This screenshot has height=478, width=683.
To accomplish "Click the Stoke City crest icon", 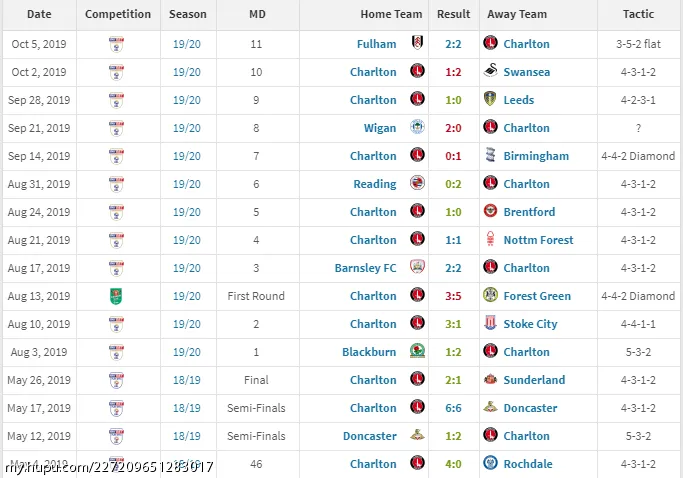I will pos(490,323).
